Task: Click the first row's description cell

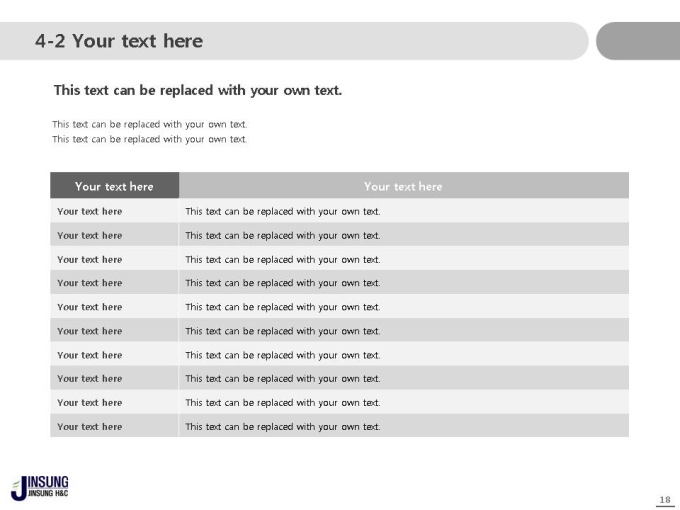Action: [404, 211]
